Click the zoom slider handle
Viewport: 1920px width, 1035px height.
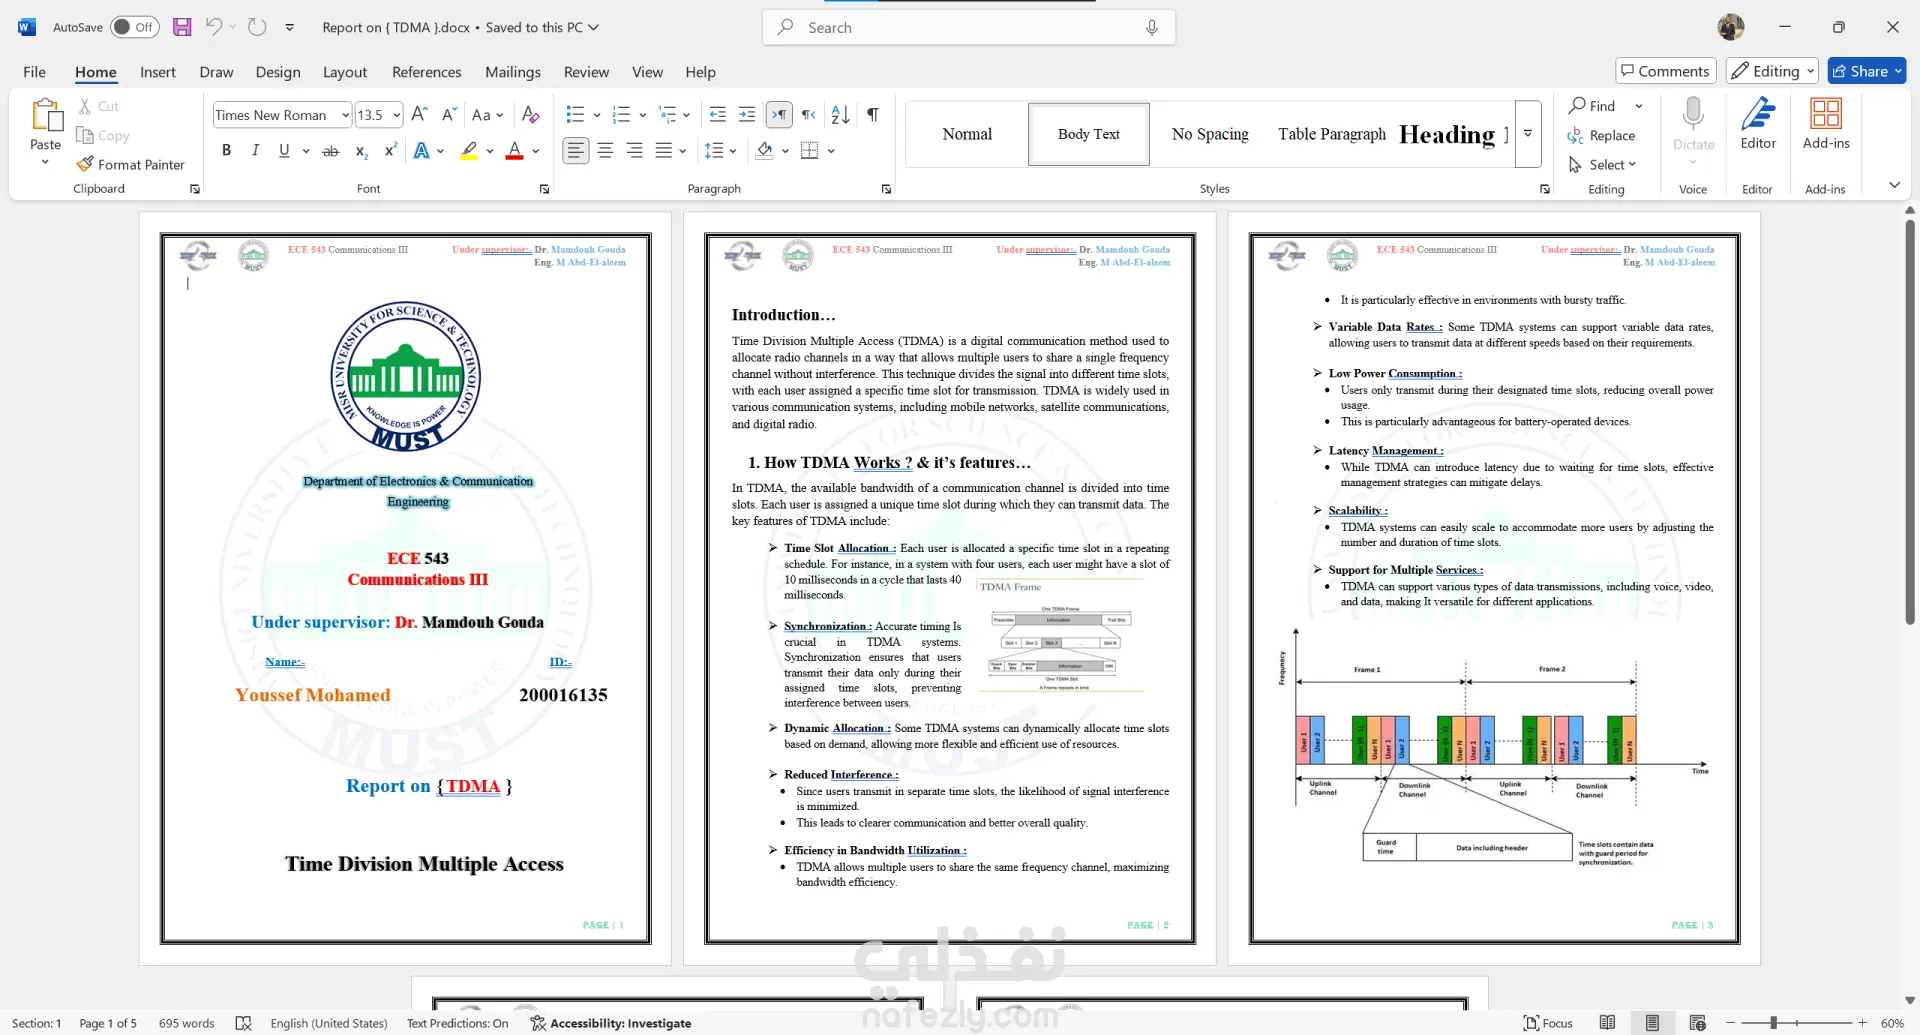coord(1773,1023)
